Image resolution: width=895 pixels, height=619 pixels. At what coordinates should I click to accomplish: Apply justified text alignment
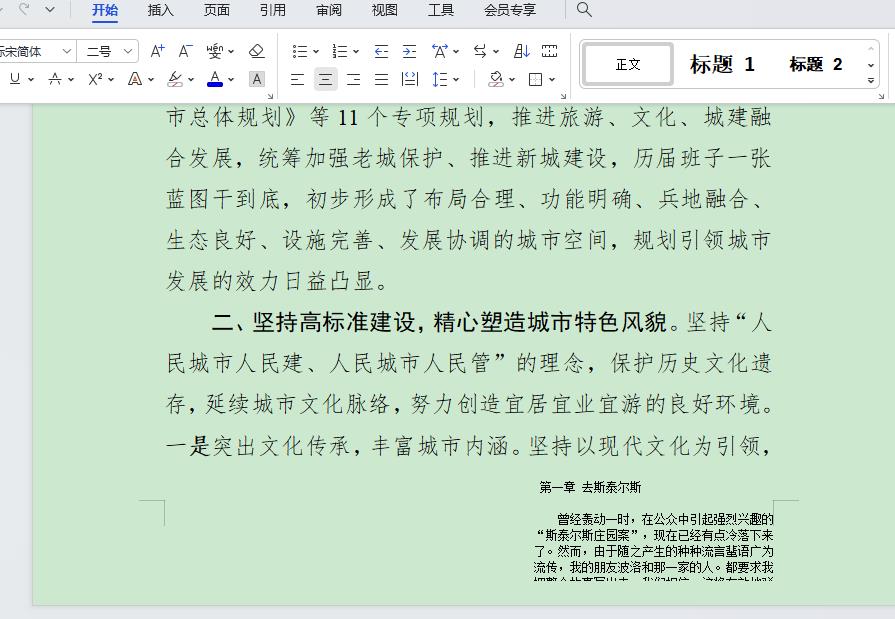[381, 79]
